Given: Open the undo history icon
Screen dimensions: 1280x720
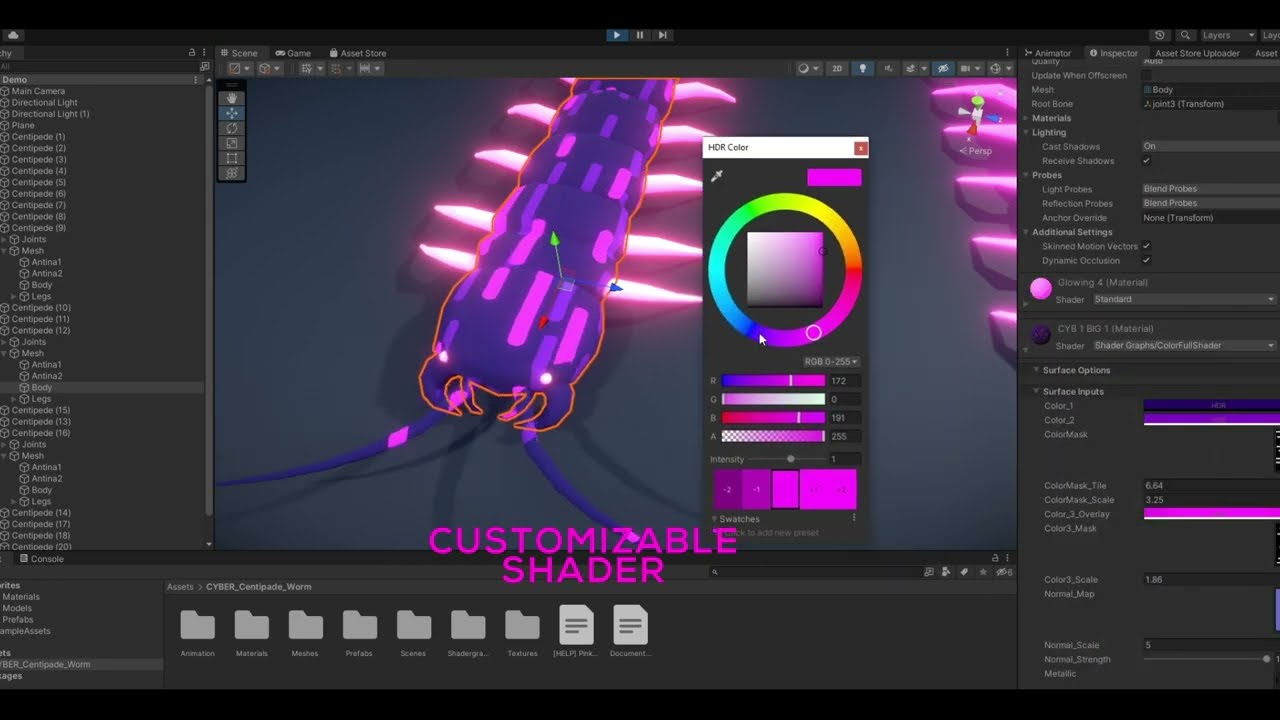Looking at the screenshot, I should [x=1159, y=35].
